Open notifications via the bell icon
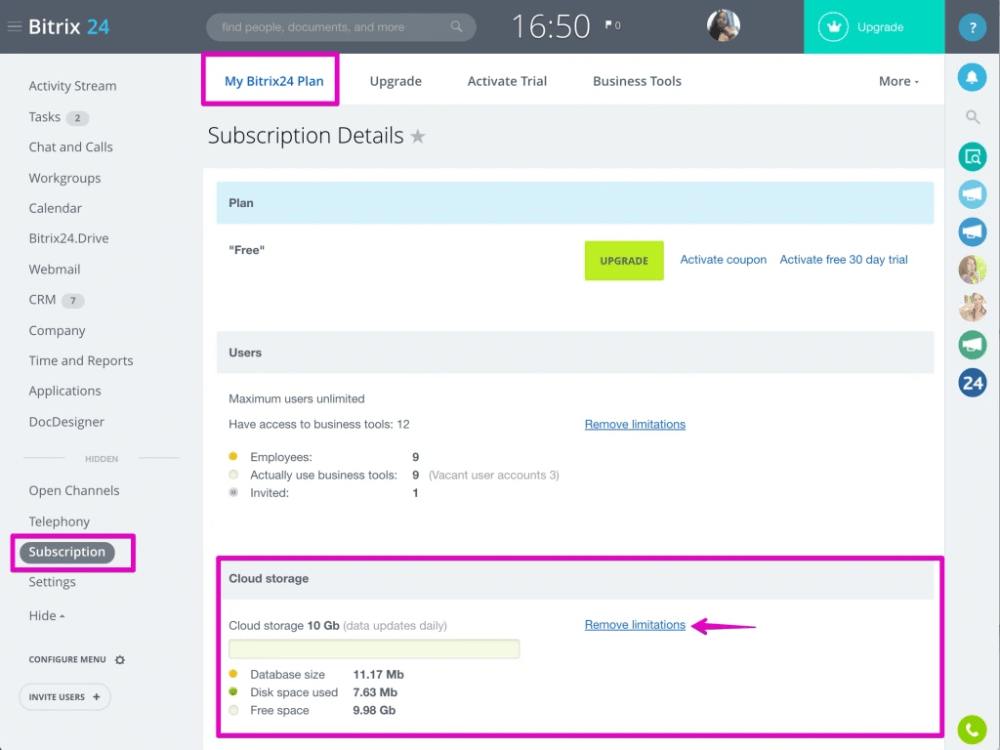1000x750 pixels. tap(972, 76)
